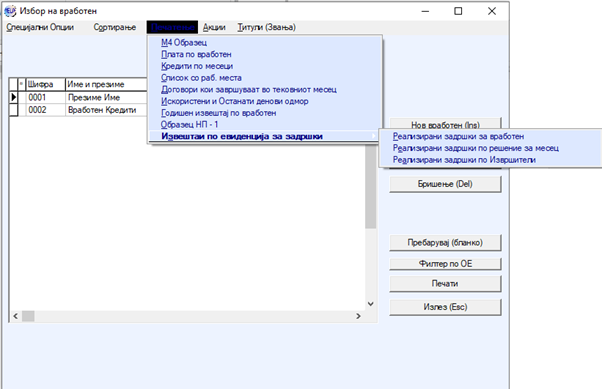
Task: Maximize the Избор на вработен window
Action: [x=458, y=11]
